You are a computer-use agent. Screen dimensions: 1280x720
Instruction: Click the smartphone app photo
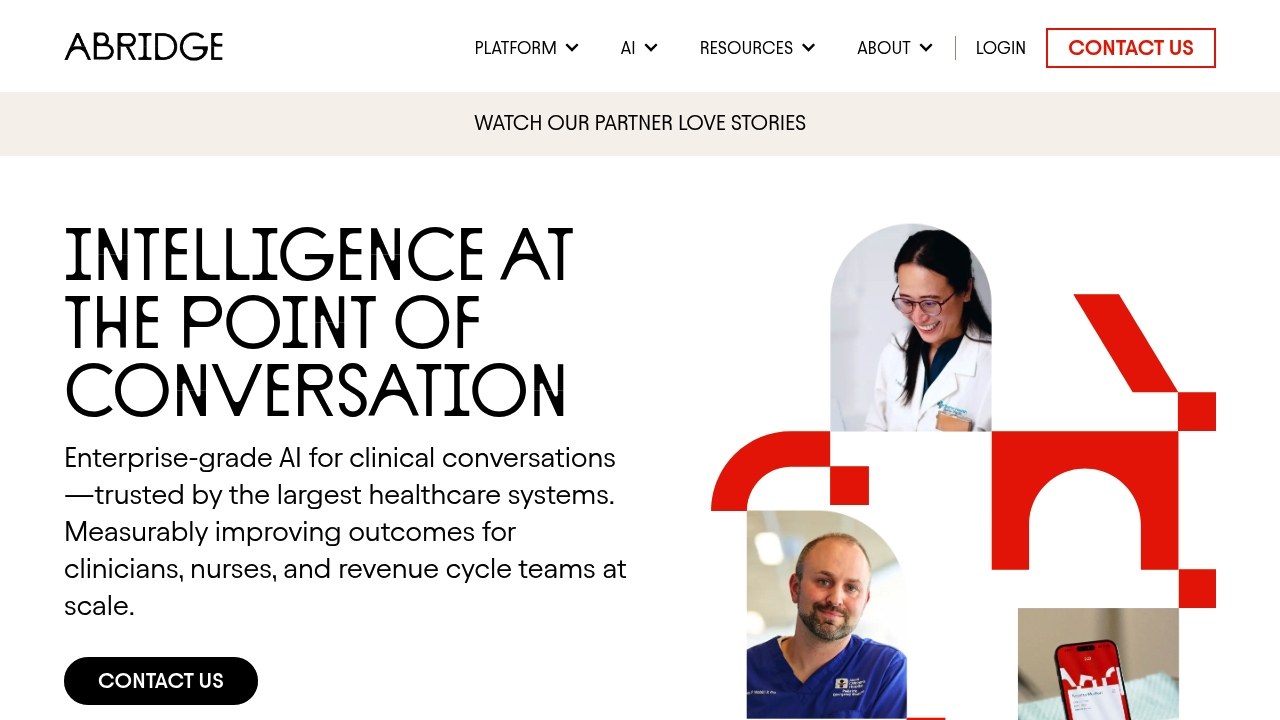[1098, 664]
